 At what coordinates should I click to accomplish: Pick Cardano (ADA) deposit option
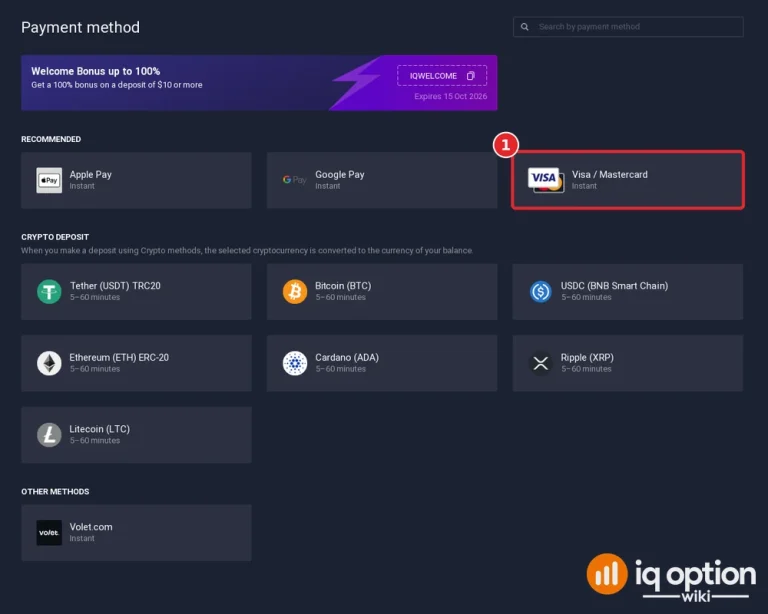pyautogui.click(x=382, y=363)
